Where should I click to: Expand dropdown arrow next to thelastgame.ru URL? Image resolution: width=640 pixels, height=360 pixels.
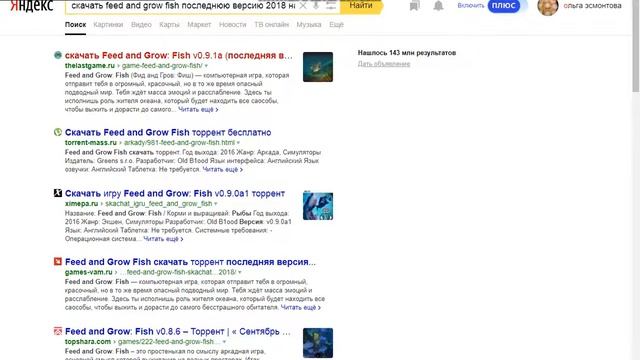click(x=206, y=66)
